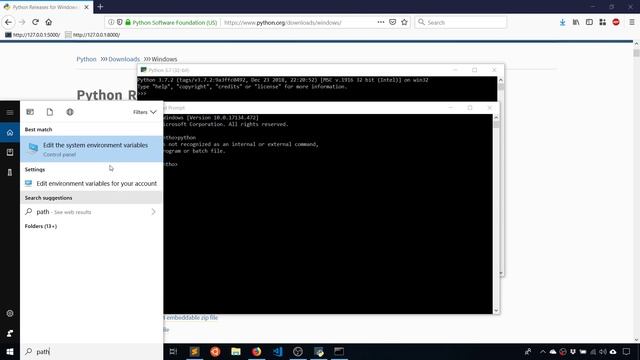Go back in Firefox

pyautogui.click(x=8, y=22)
